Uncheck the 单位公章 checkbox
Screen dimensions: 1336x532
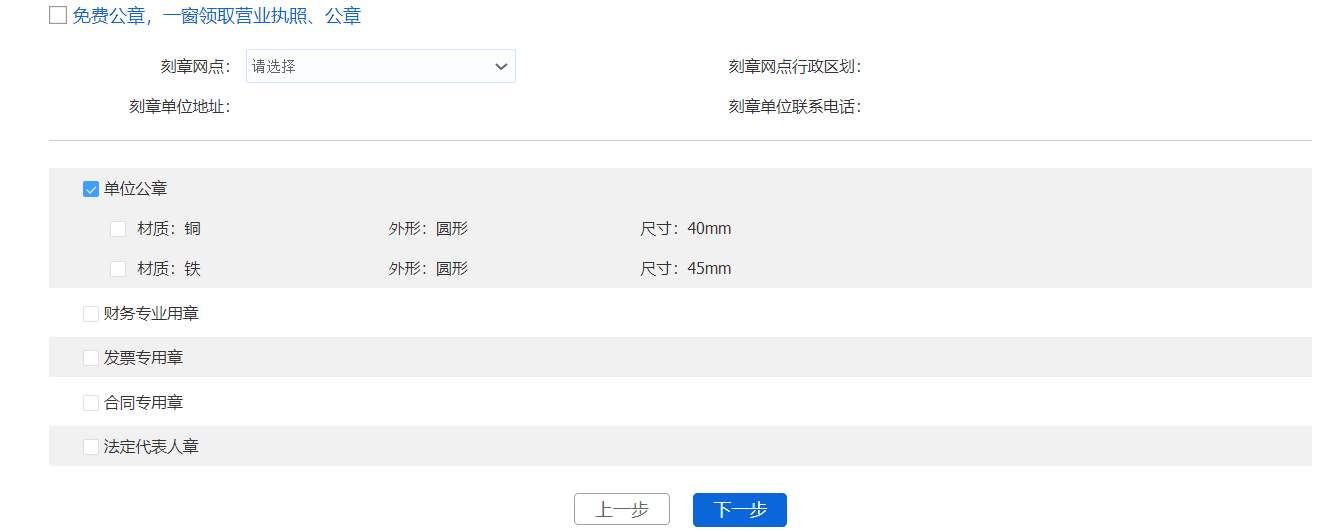click(x=91, y=189)
